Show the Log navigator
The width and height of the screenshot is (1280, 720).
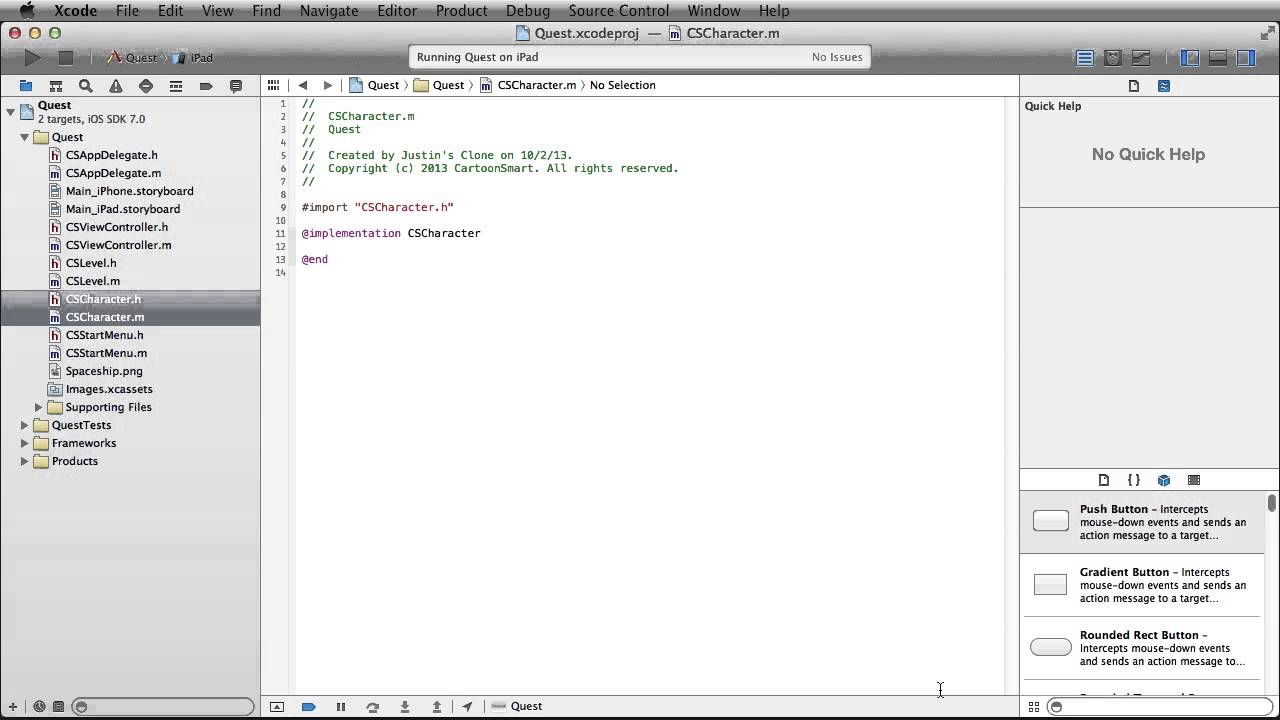(x=236, y=86)
